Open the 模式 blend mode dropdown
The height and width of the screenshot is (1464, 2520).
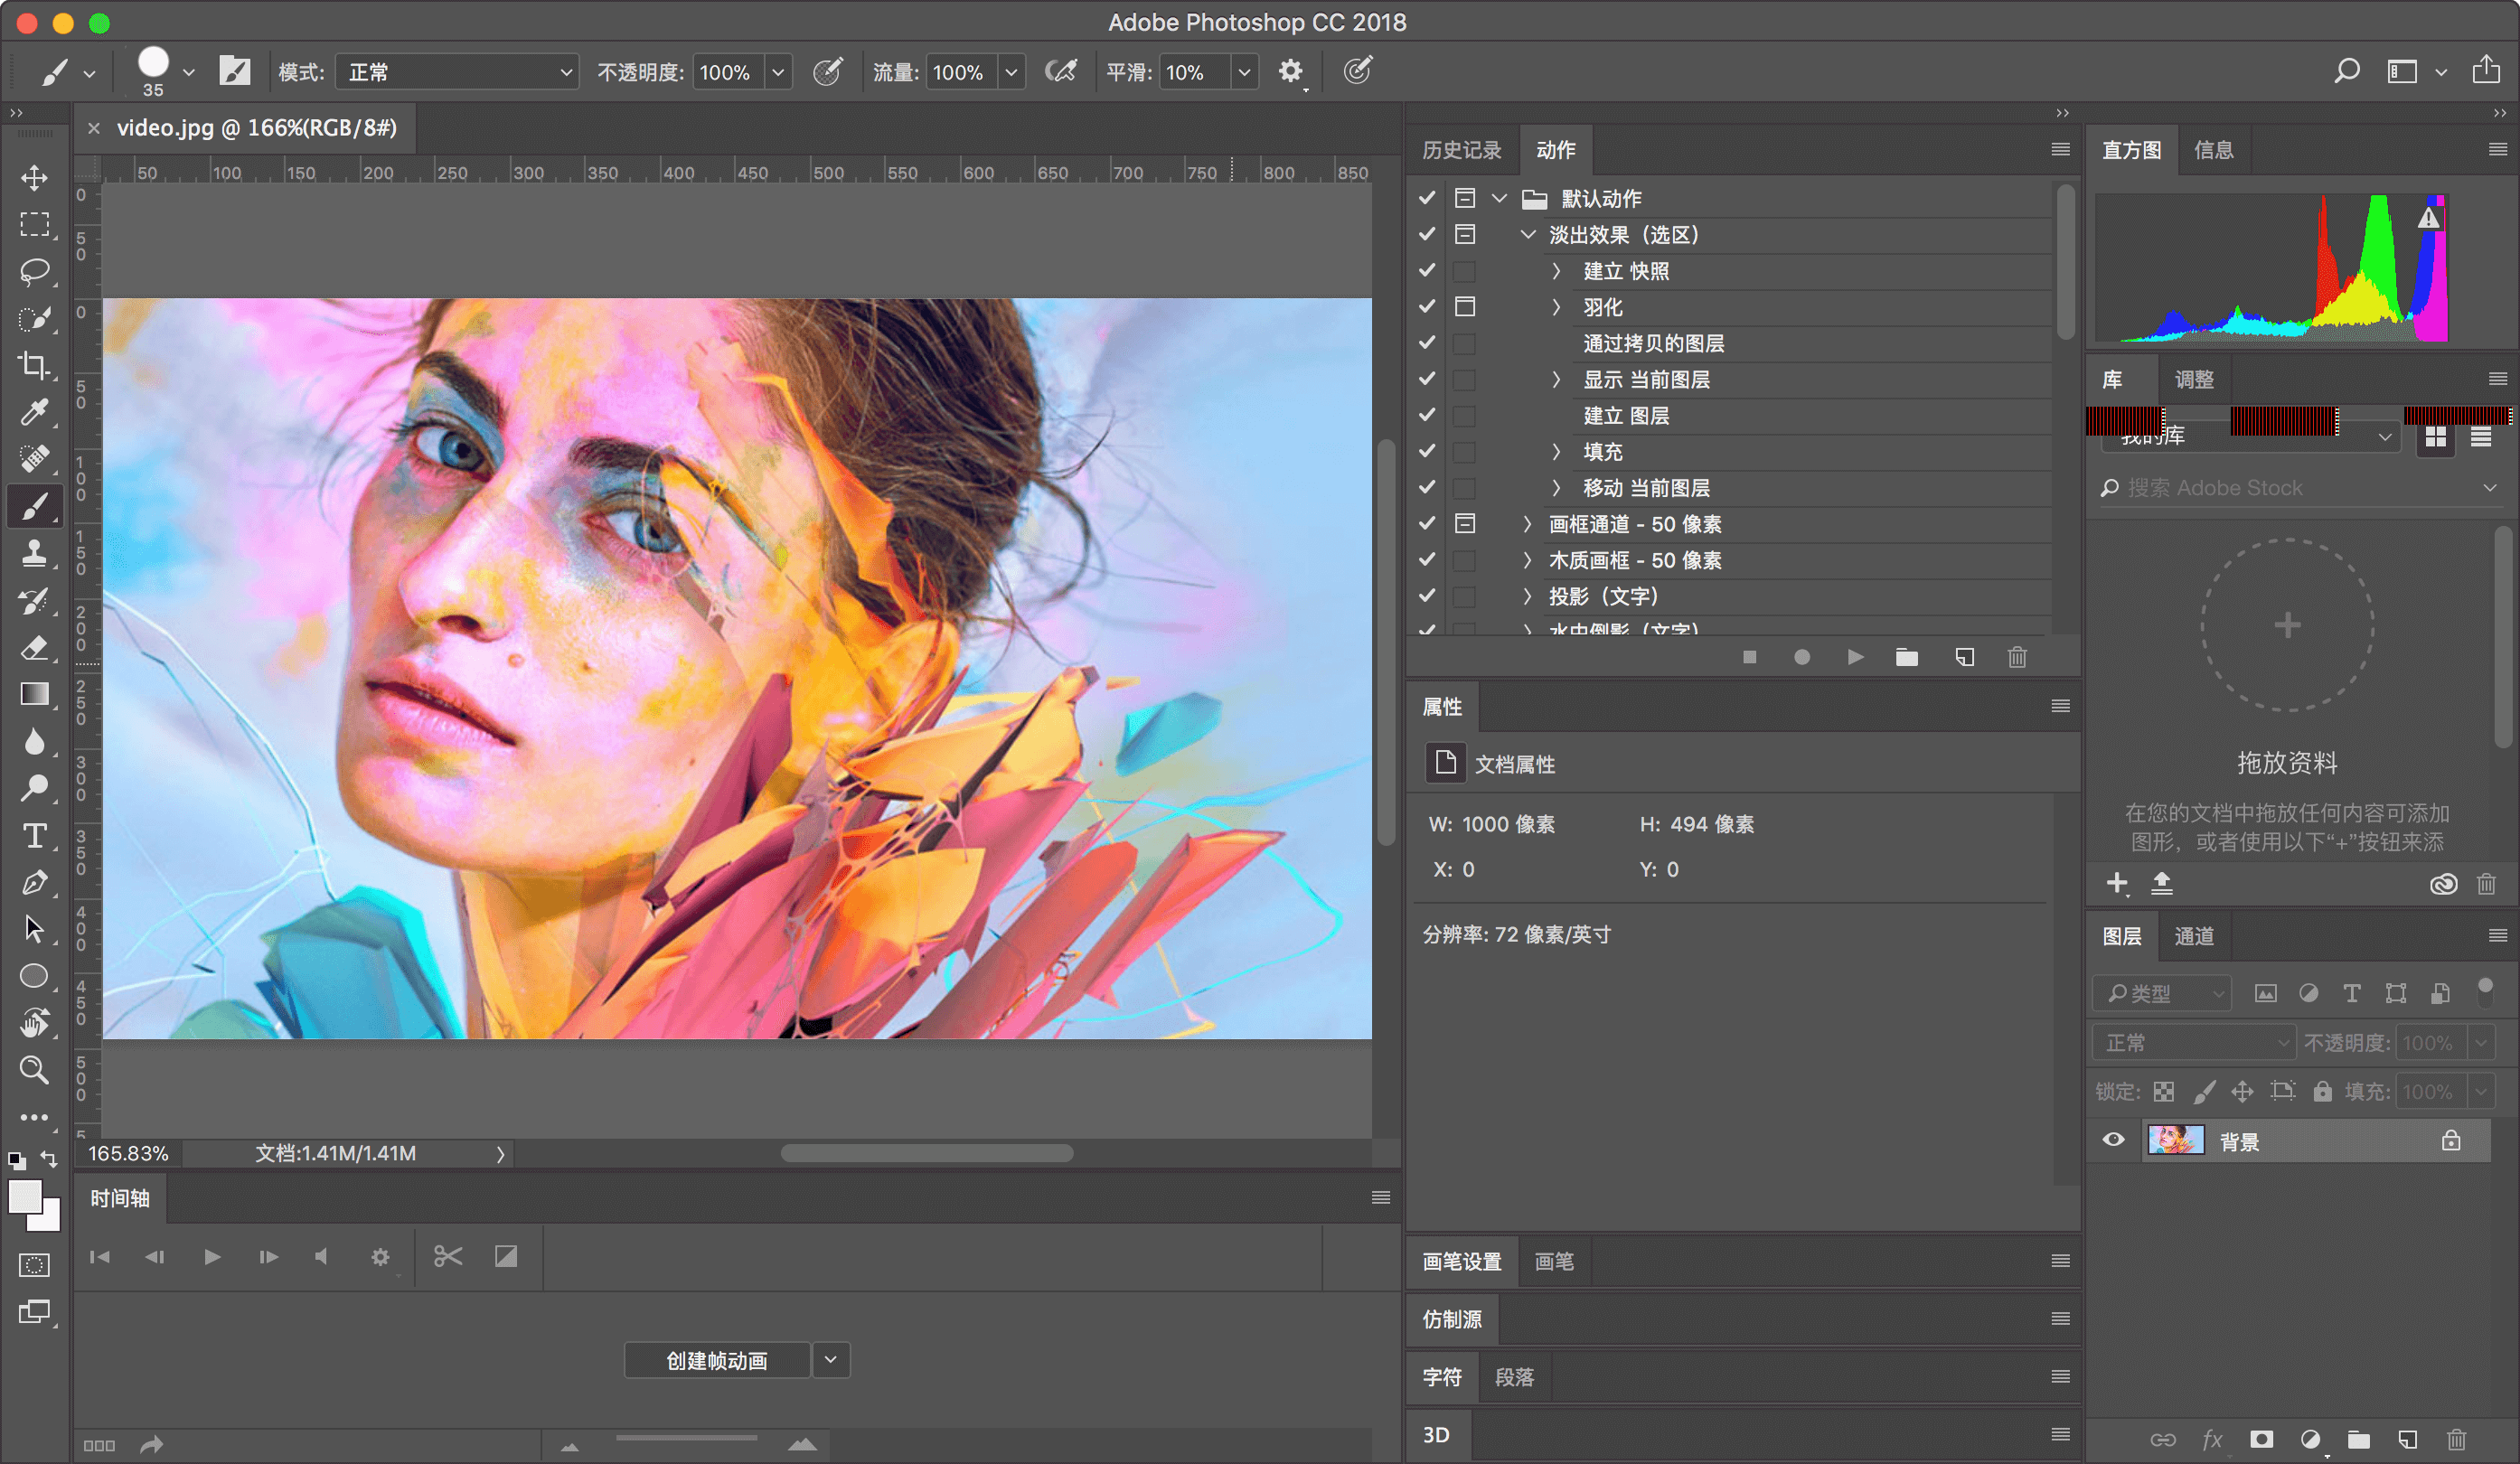pyautogui.click(x=456, y=71)
